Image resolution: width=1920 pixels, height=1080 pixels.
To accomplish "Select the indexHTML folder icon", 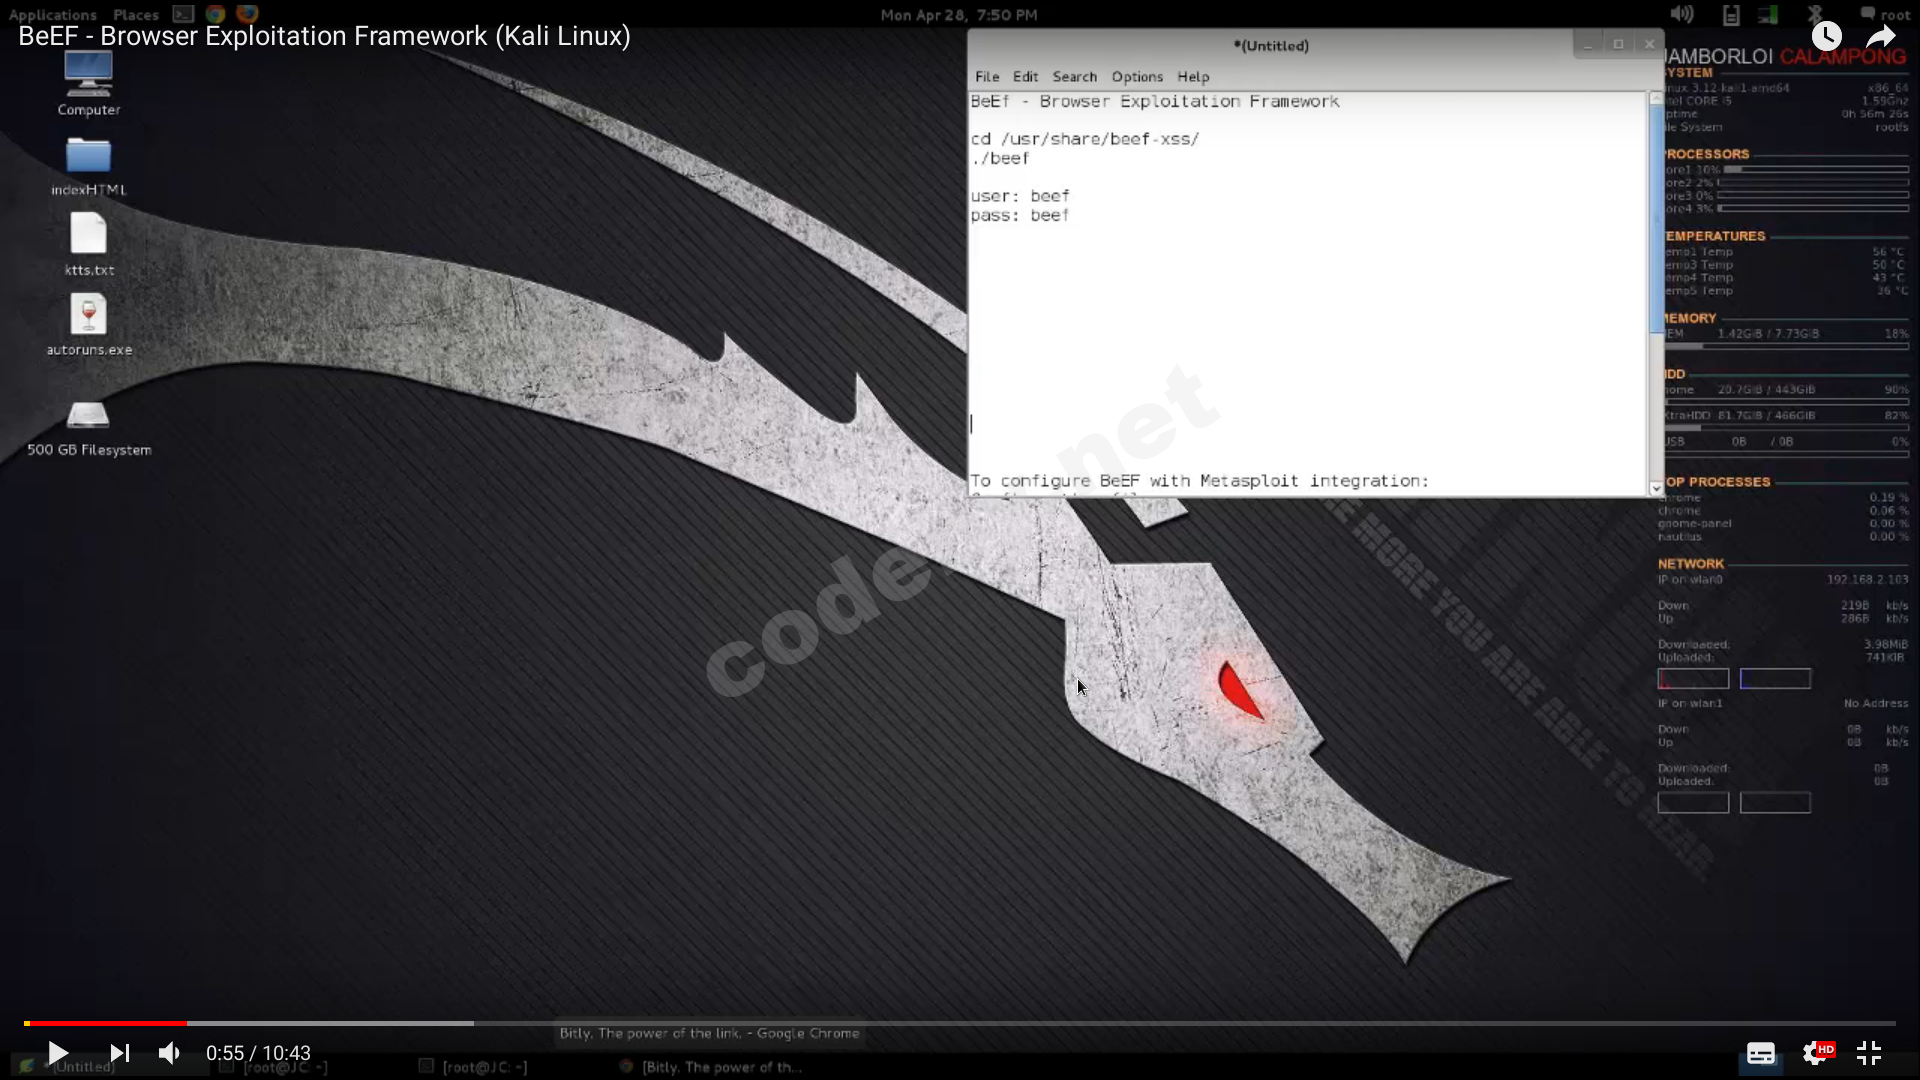I will [88, 166].
